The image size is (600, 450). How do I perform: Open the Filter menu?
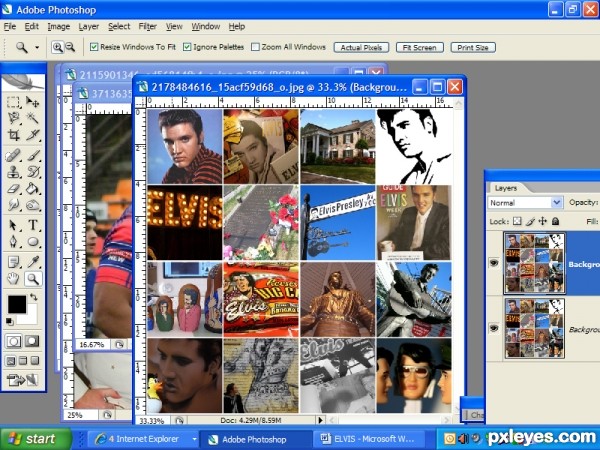148,26
